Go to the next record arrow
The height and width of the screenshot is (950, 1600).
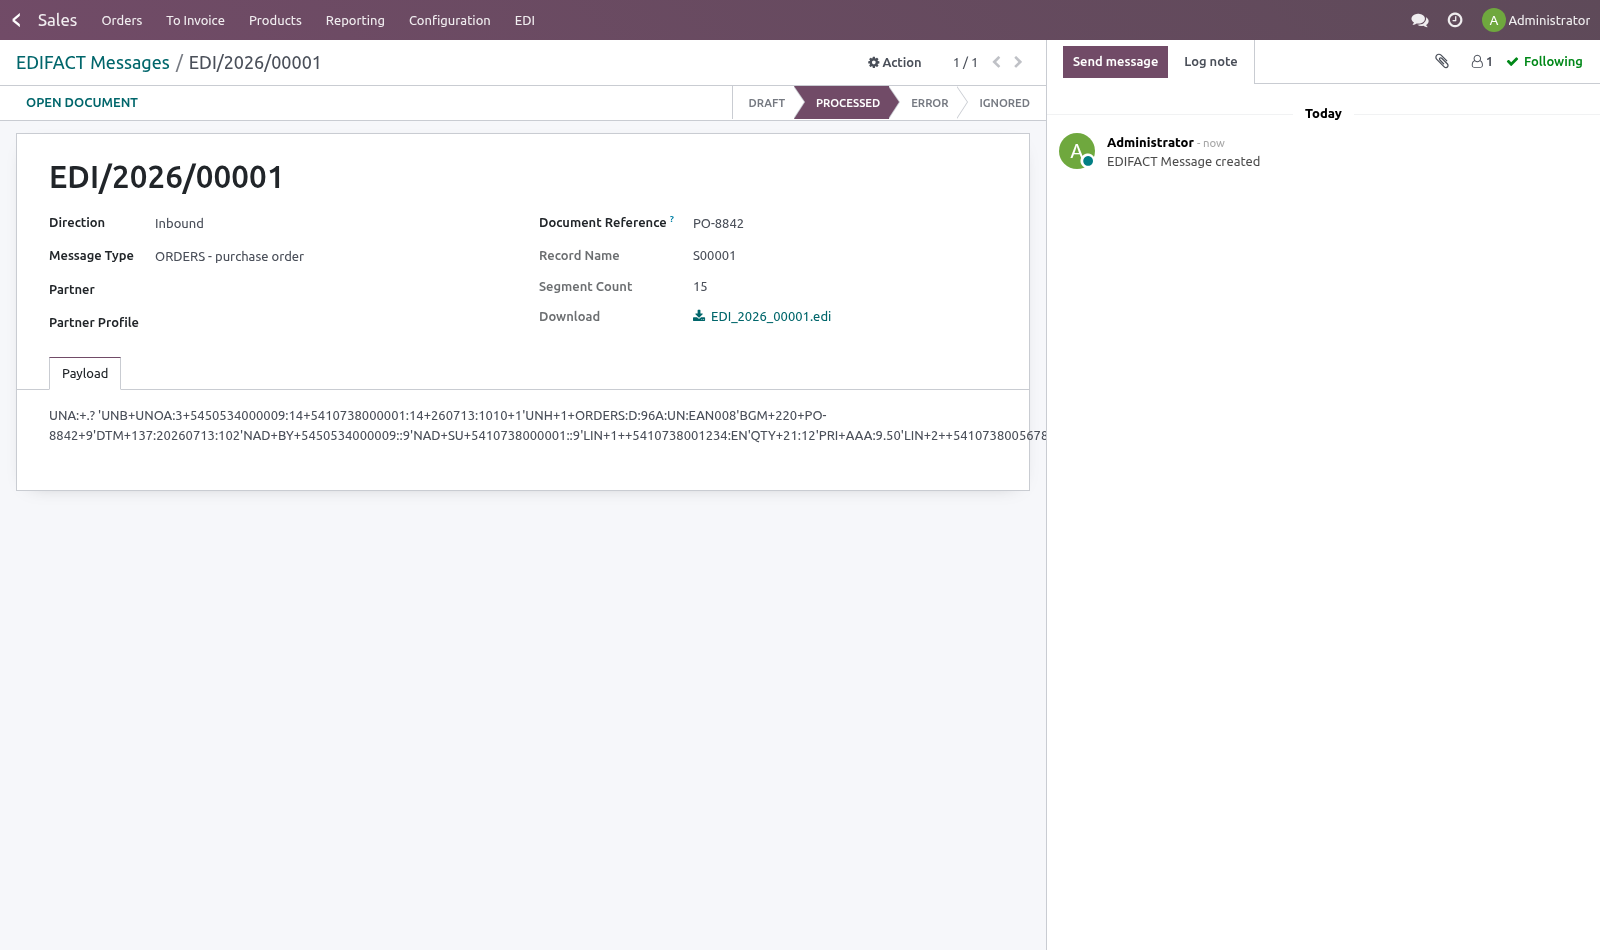pos(1018,62)
